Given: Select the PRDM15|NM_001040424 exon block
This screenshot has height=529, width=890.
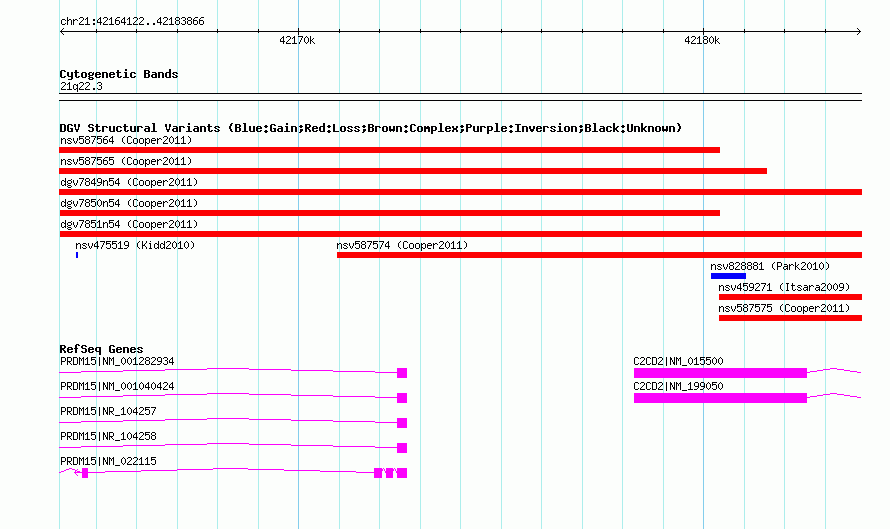Looking at the screenshot, I should pyautogui.click(x=402, y=398).
